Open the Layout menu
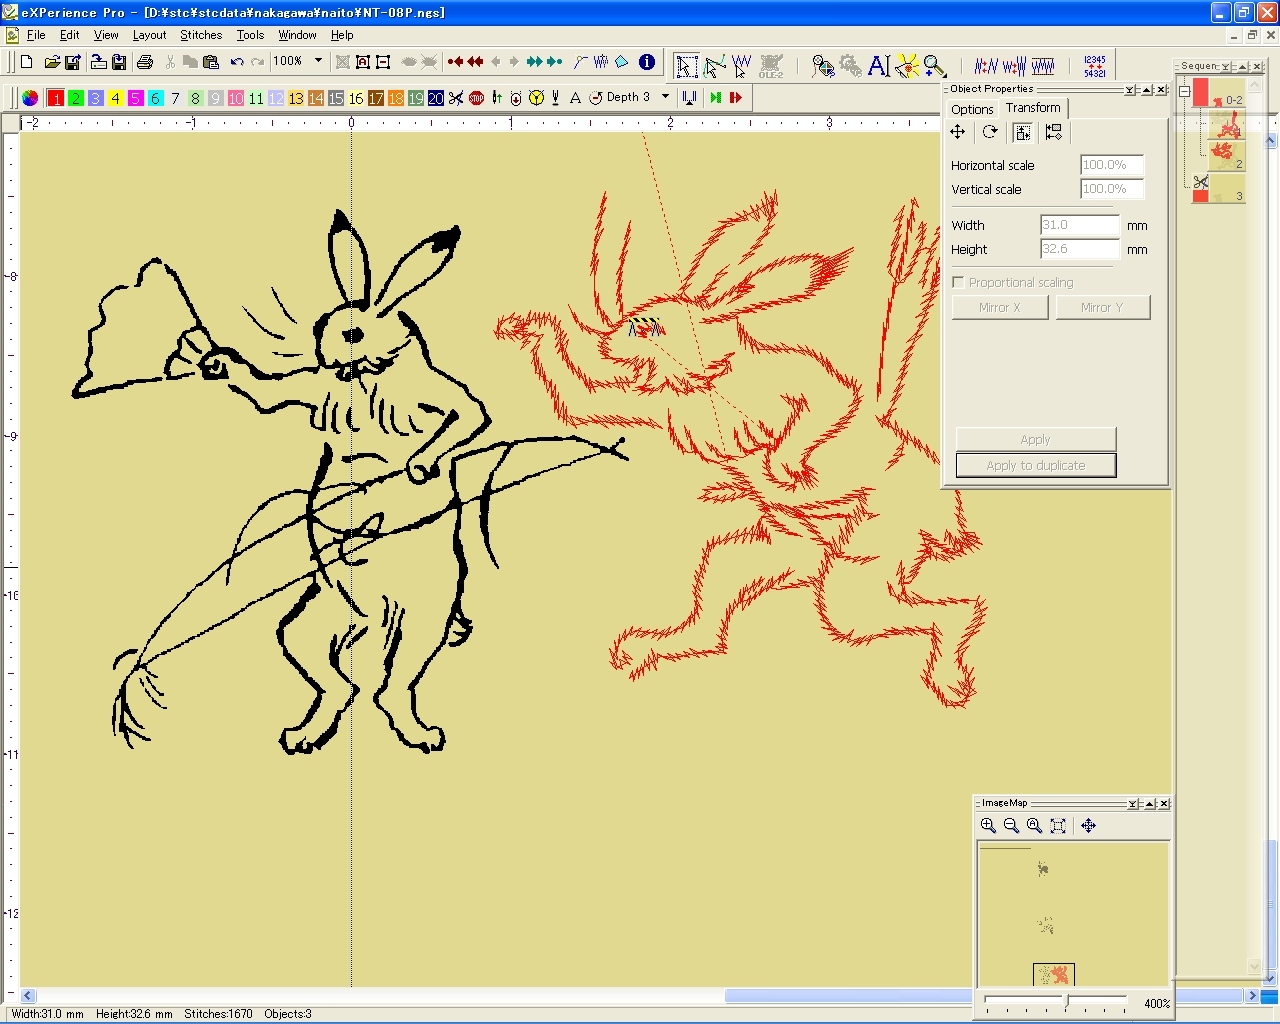 149,35
